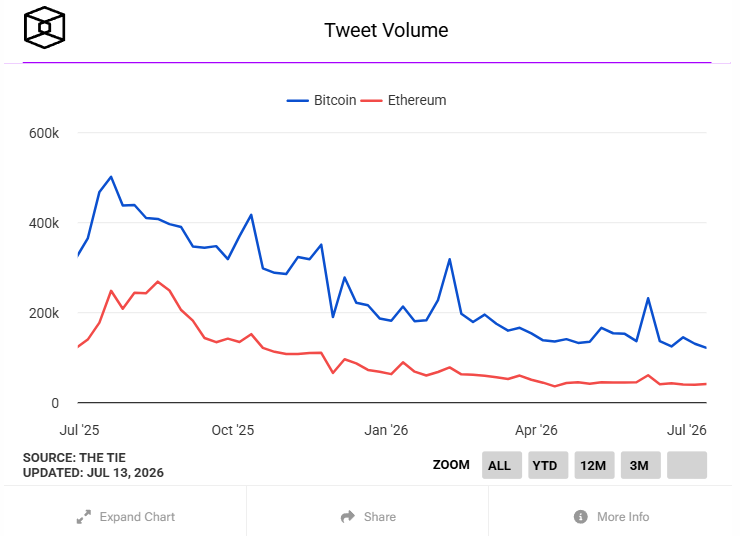Click the Bitcoin peak near 500k
The image size is (740, 536).
coord(111,177)
